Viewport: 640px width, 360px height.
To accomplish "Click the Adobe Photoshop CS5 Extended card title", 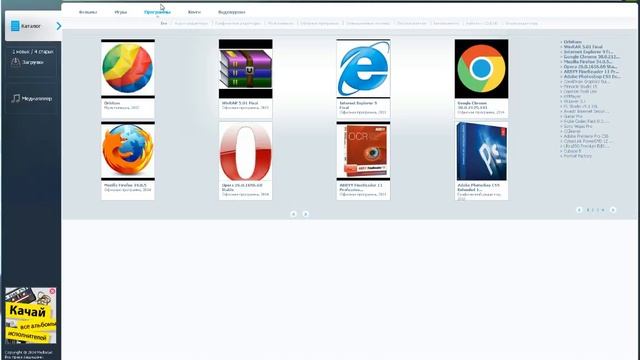I will 478,187.
